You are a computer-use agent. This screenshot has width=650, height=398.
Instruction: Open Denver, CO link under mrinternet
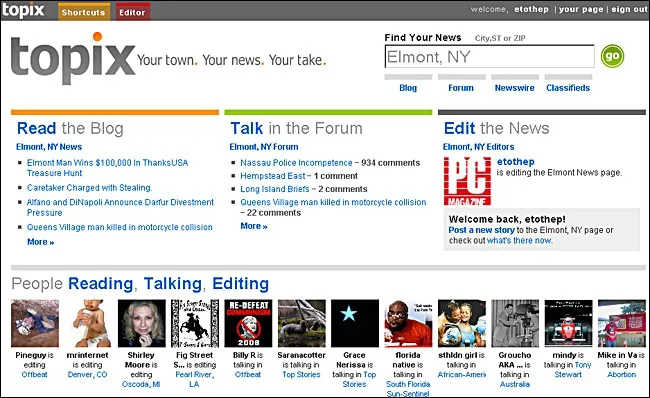87,374
